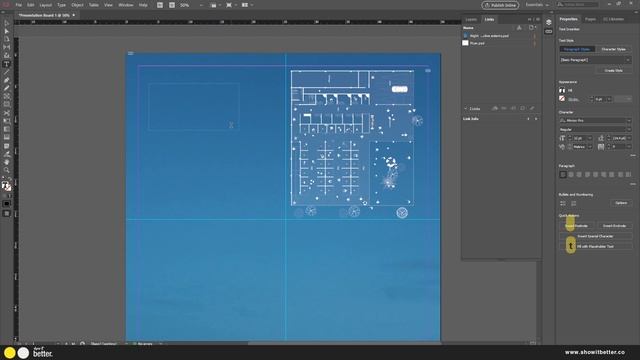Toggle Preview screen mode in Tools panel

click(x=7, y=213)
